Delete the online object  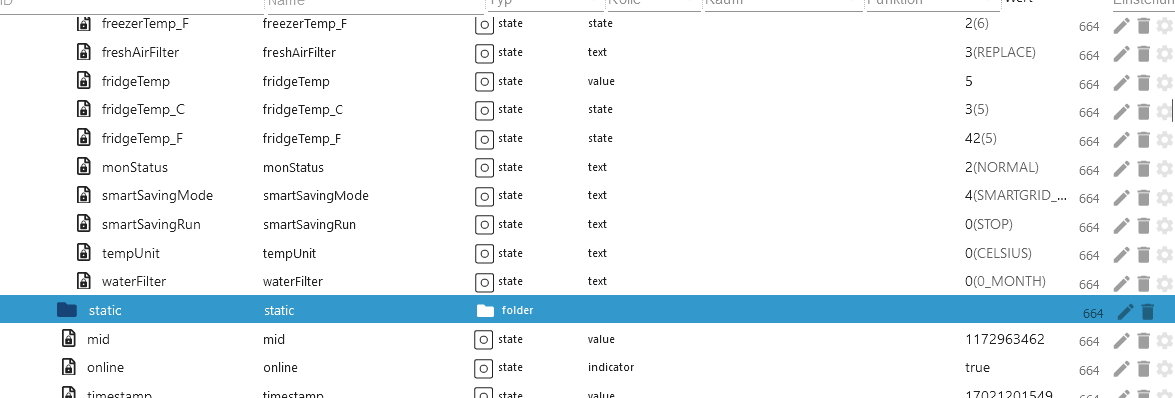[x=1143, y=370]
